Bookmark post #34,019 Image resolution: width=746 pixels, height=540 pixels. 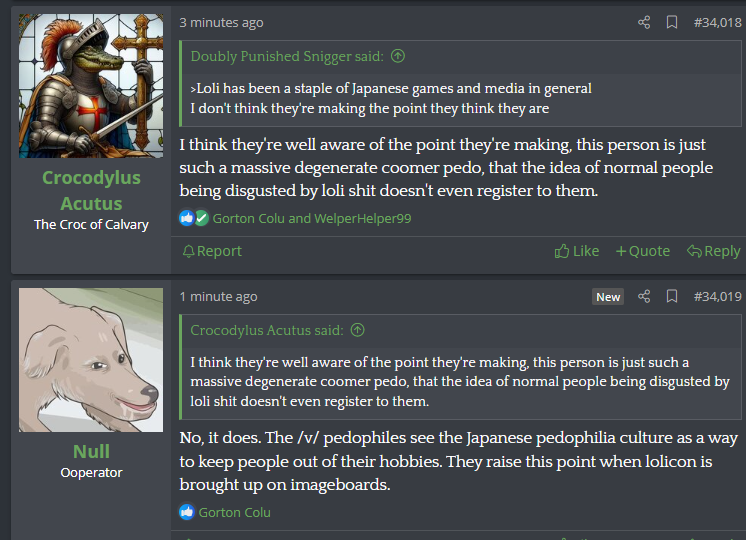pyautogui.click(x=672, y=296)
